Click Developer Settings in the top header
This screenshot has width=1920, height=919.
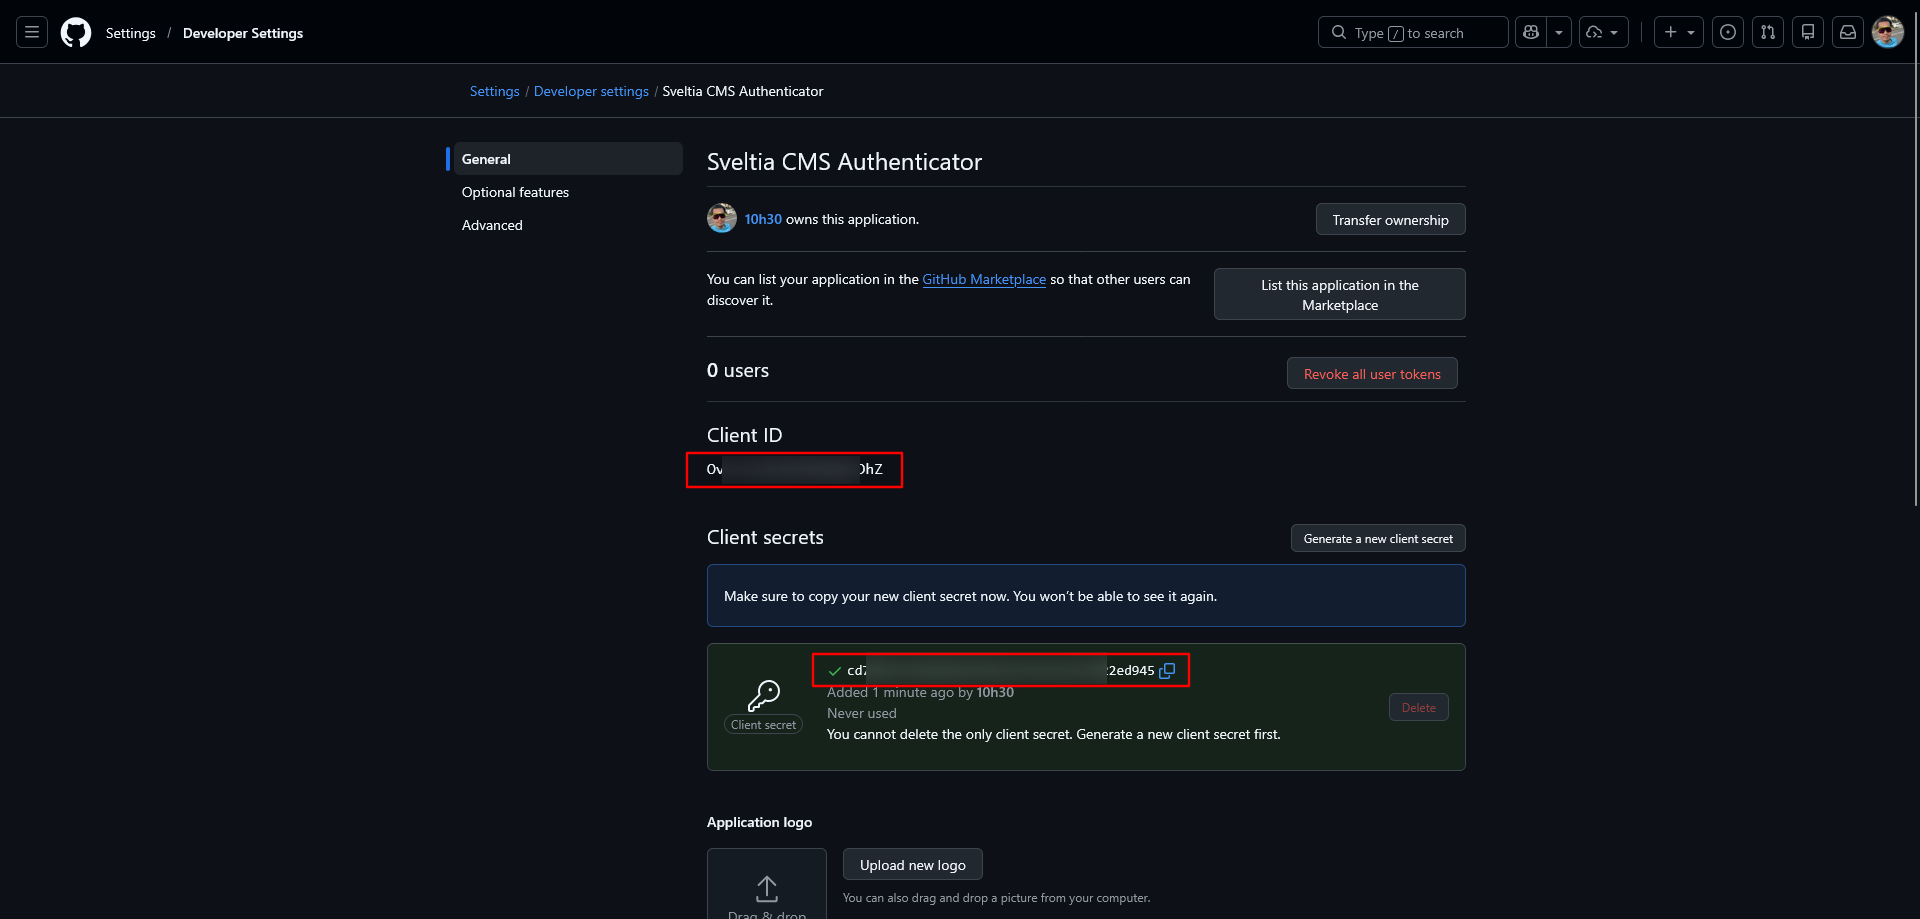[243, 33]
